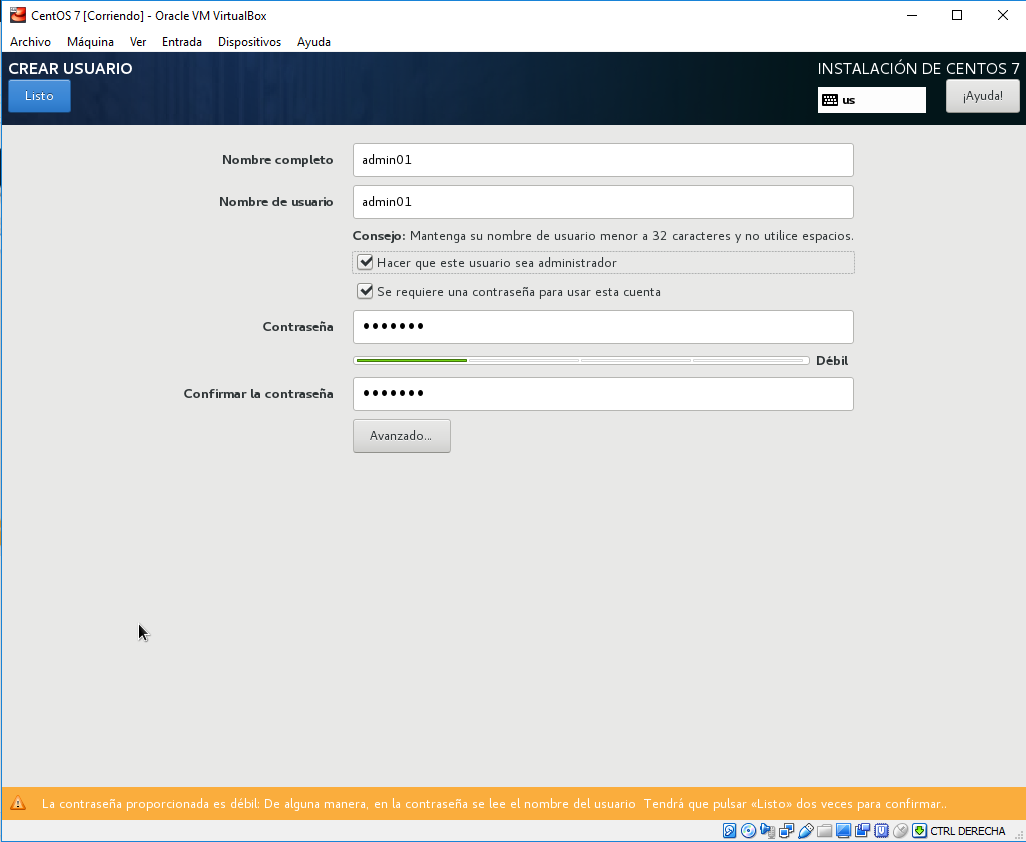The height and width of the screenshot is (842, 1026).
Task: Click the password strength bar
Action: (581, 360)
